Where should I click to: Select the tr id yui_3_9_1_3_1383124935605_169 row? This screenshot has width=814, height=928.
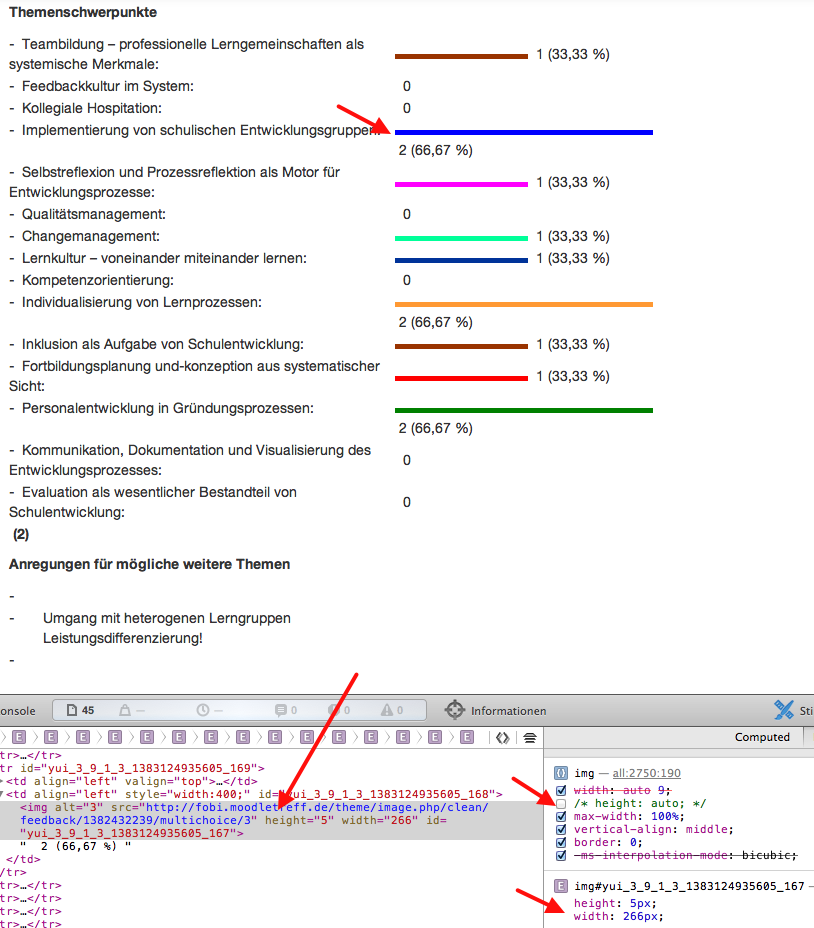[133, 768]
